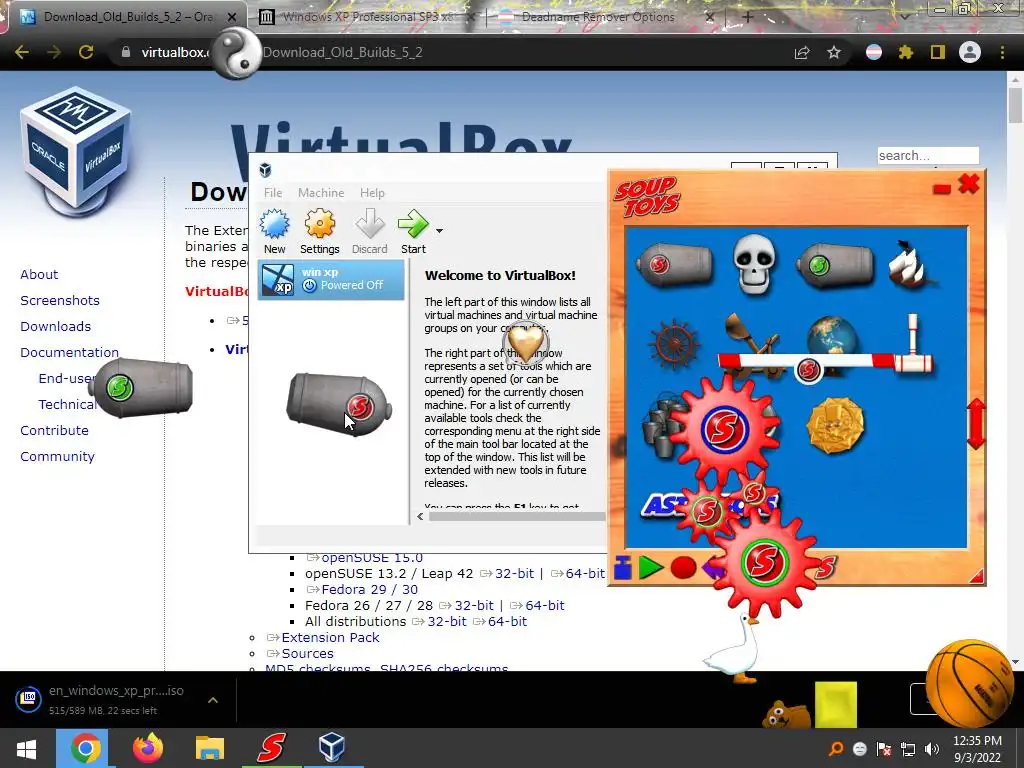Open Chrome from the taskbar
The height and width of the screenshot is (768, 1024).
click(x=86, y=748)
